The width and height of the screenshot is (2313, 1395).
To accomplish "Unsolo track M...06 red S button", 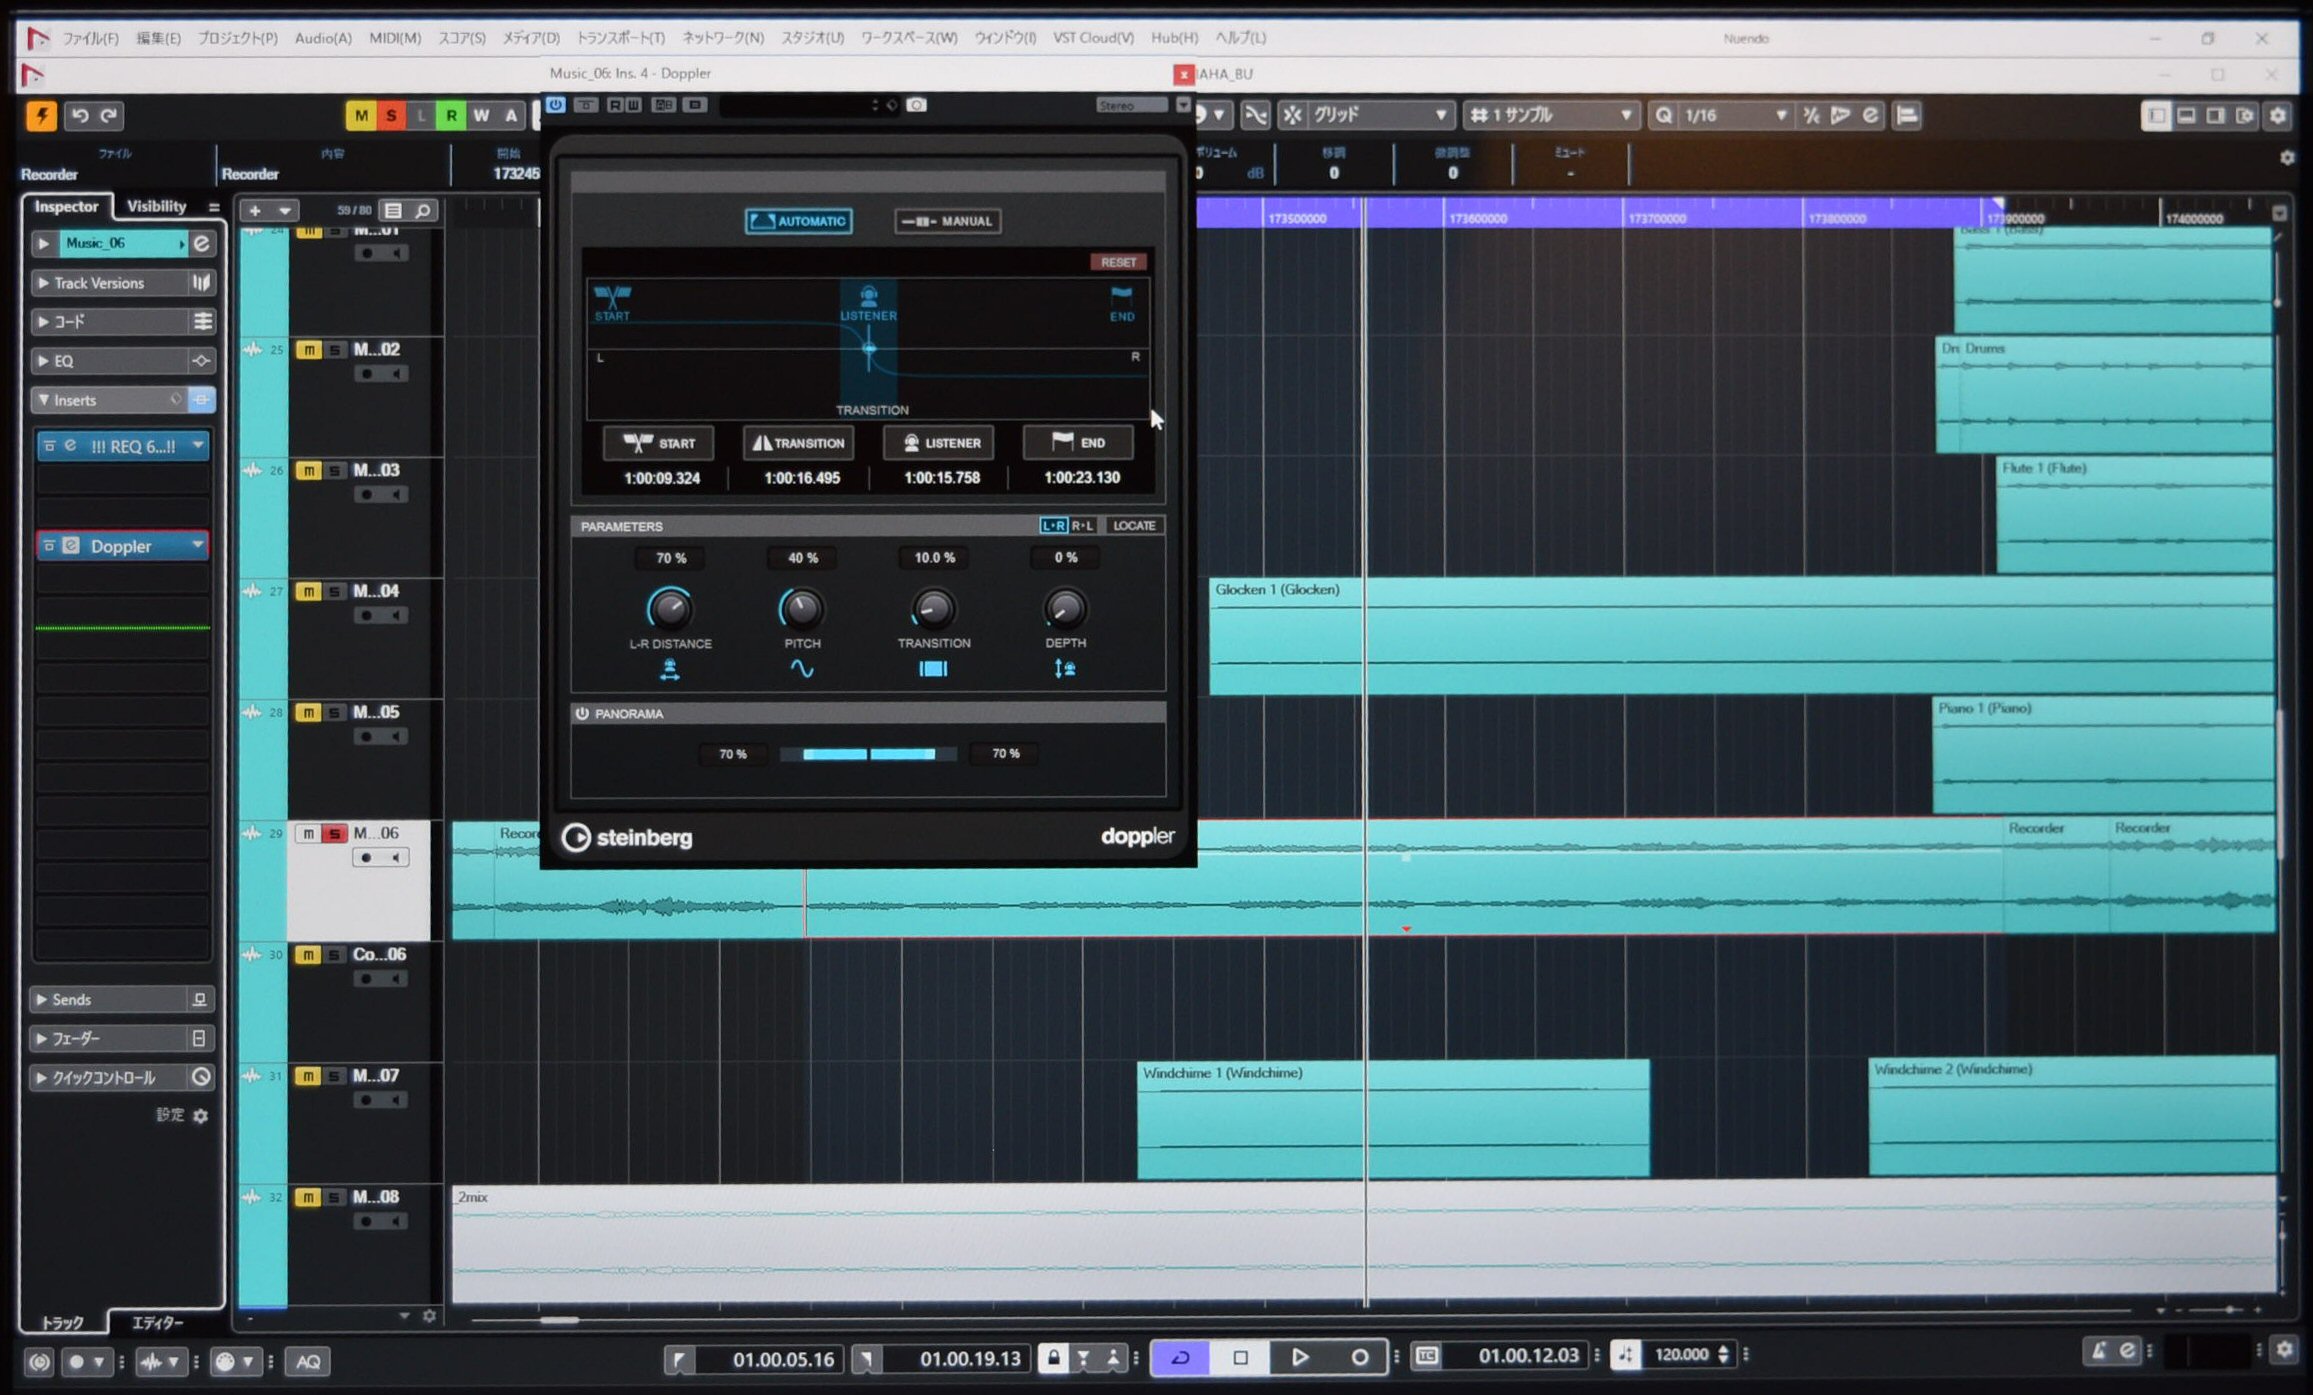I will (334, 833).
